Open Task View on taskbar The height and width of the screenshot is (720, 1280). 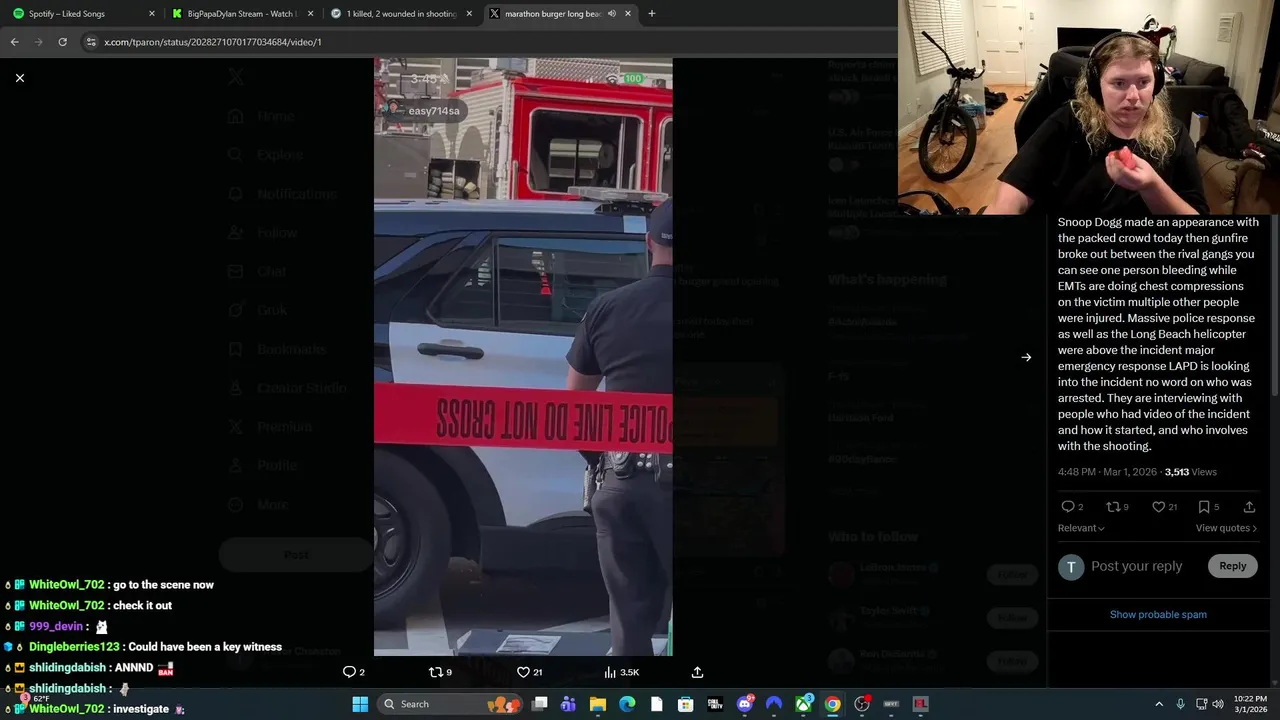click(x=540, y=704)
